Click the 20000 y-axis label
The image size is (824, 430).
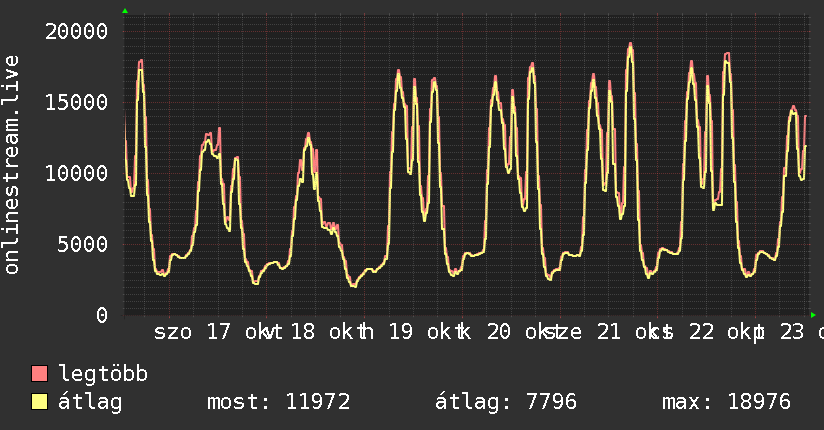coord(76,32)
